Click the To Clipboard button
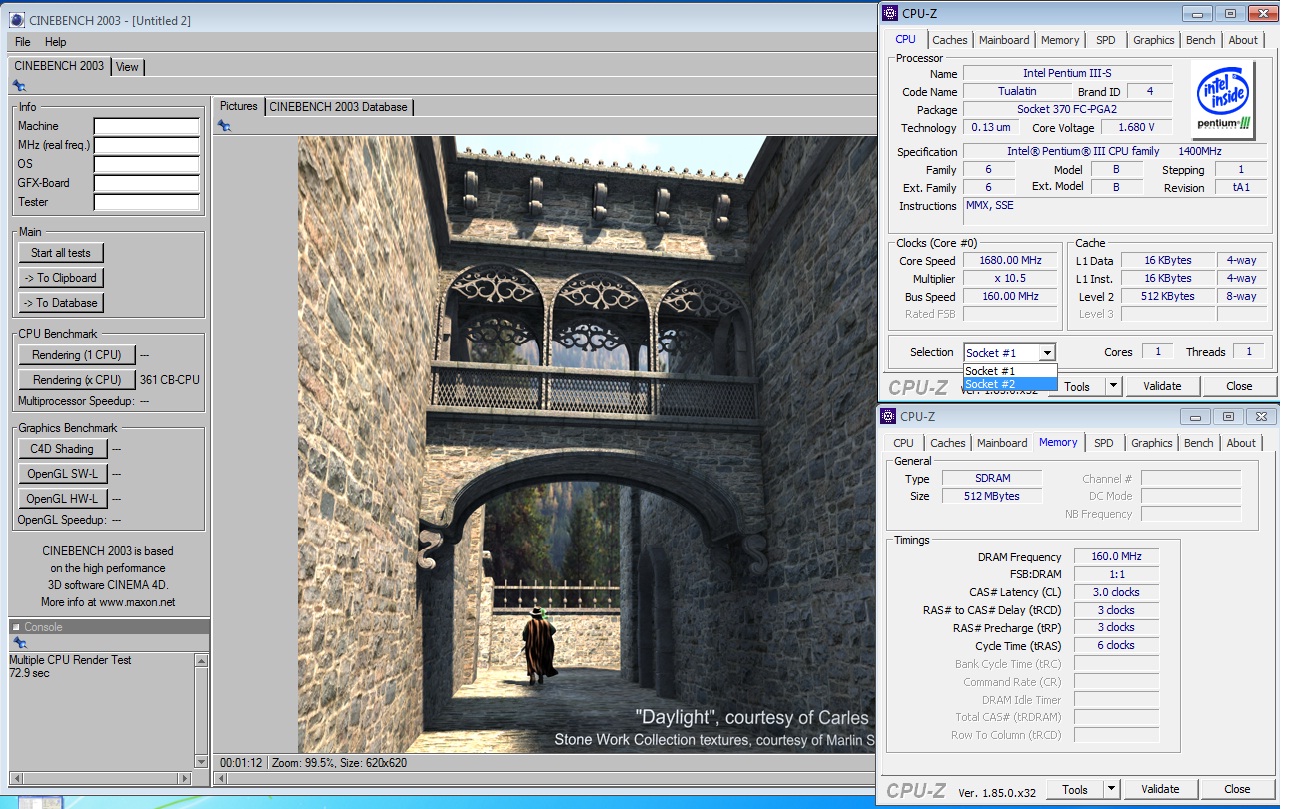Screen dimensions: 1310x809 pyautogui.click(x=61, y=278)
